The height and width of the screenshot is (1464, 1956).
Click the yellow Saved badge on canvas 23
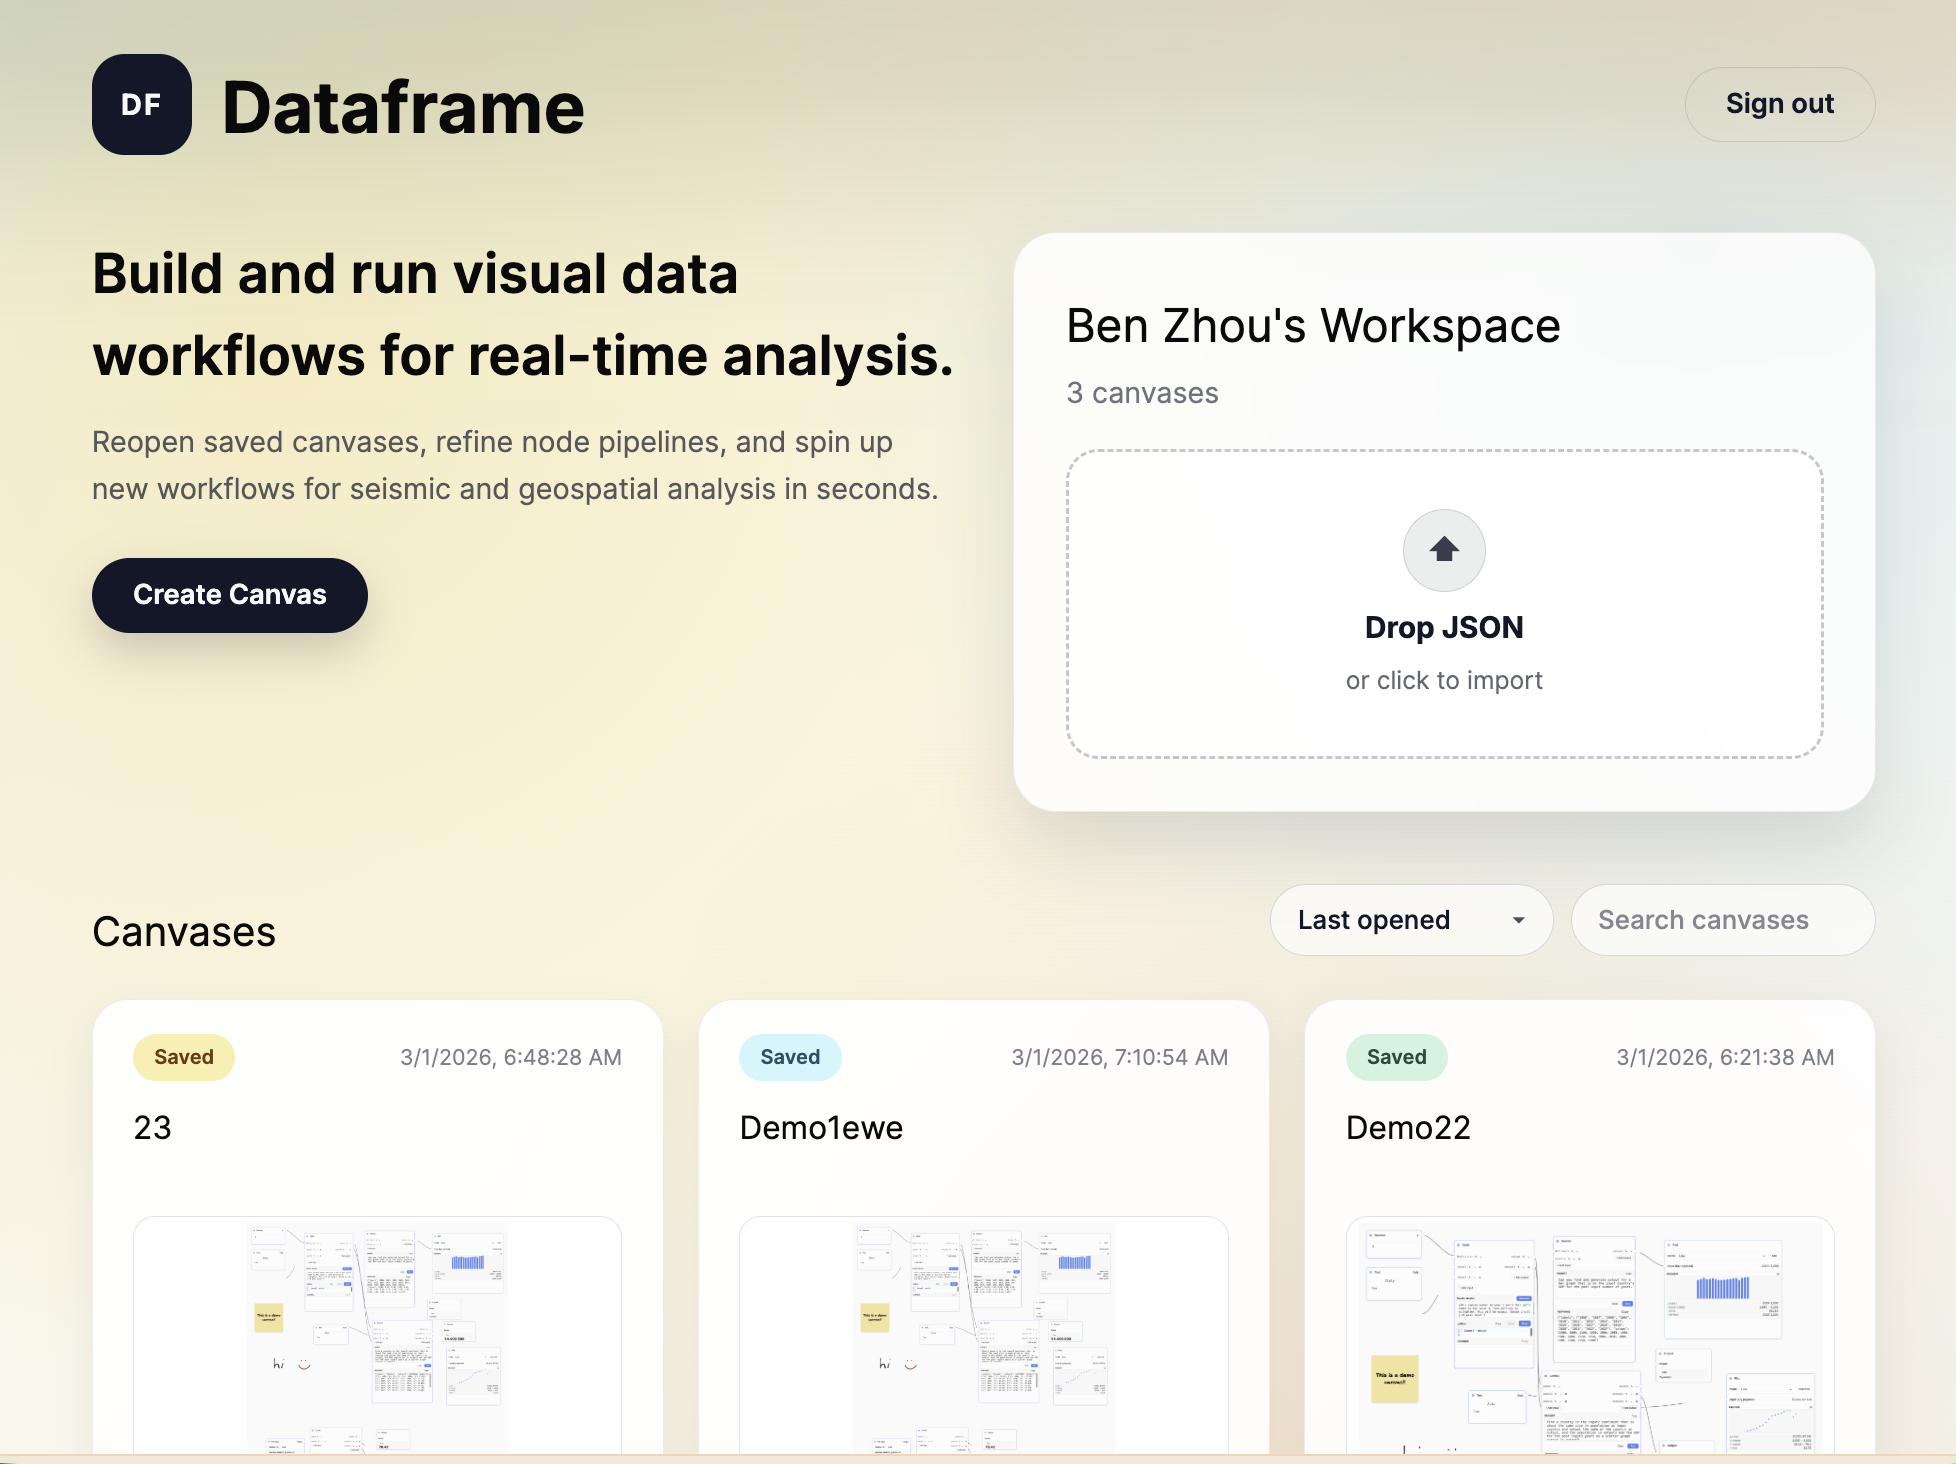pos(184,1057)
